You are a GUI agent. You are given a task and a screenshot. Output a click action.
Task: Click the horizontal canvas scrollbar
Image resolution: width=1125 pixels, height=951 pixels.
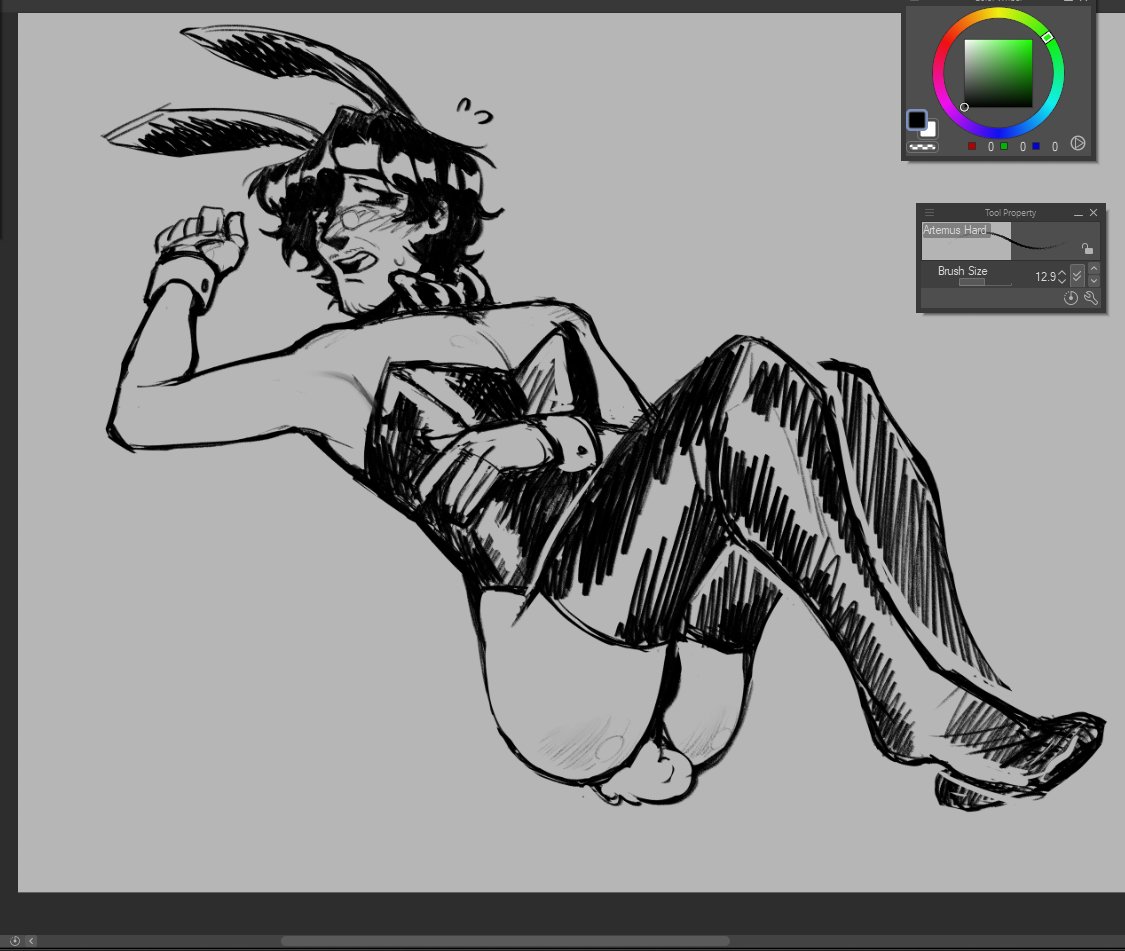(505, 940)
